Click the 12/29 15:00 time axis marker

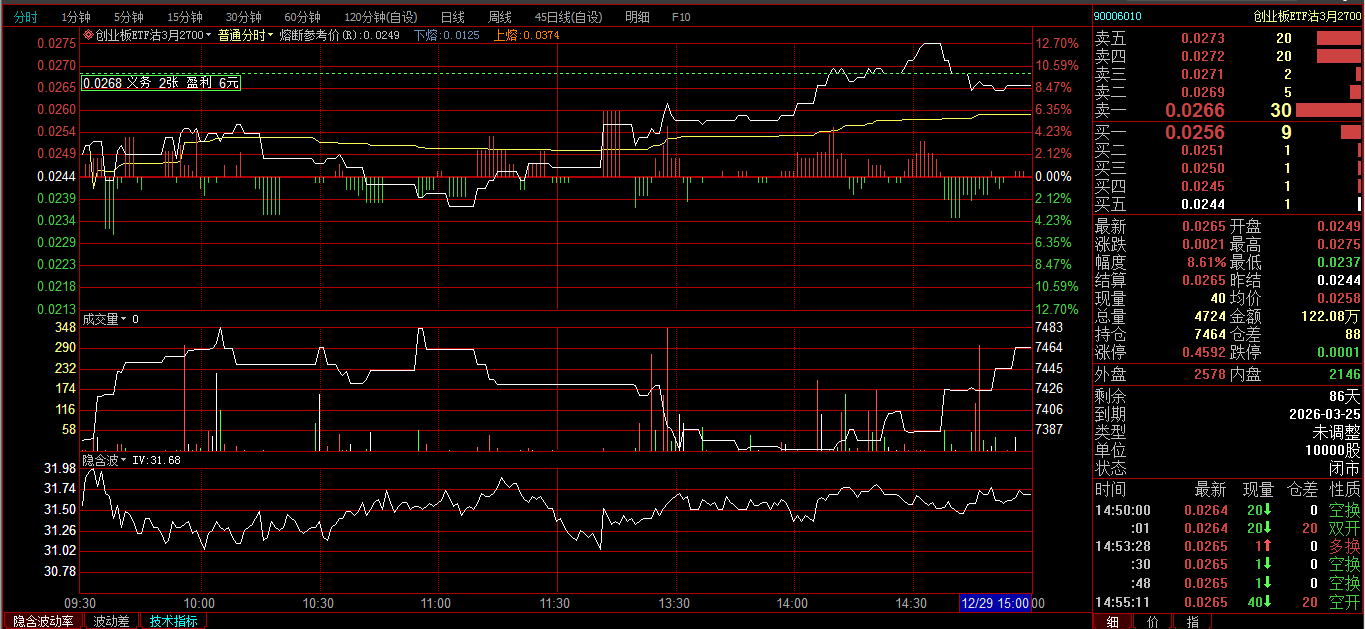995,603
